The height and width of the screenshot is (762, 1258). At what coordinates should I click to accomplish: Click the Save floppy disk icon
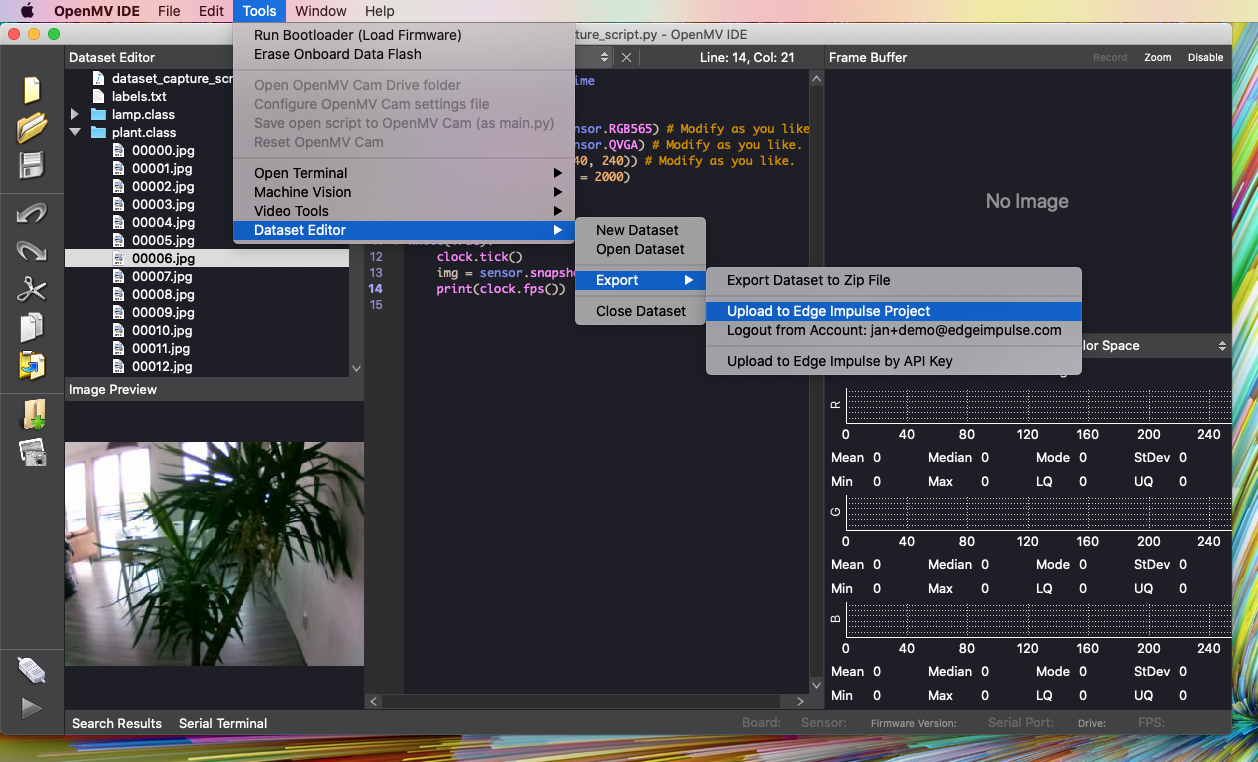pyautogui.click(x=32, y=165)
